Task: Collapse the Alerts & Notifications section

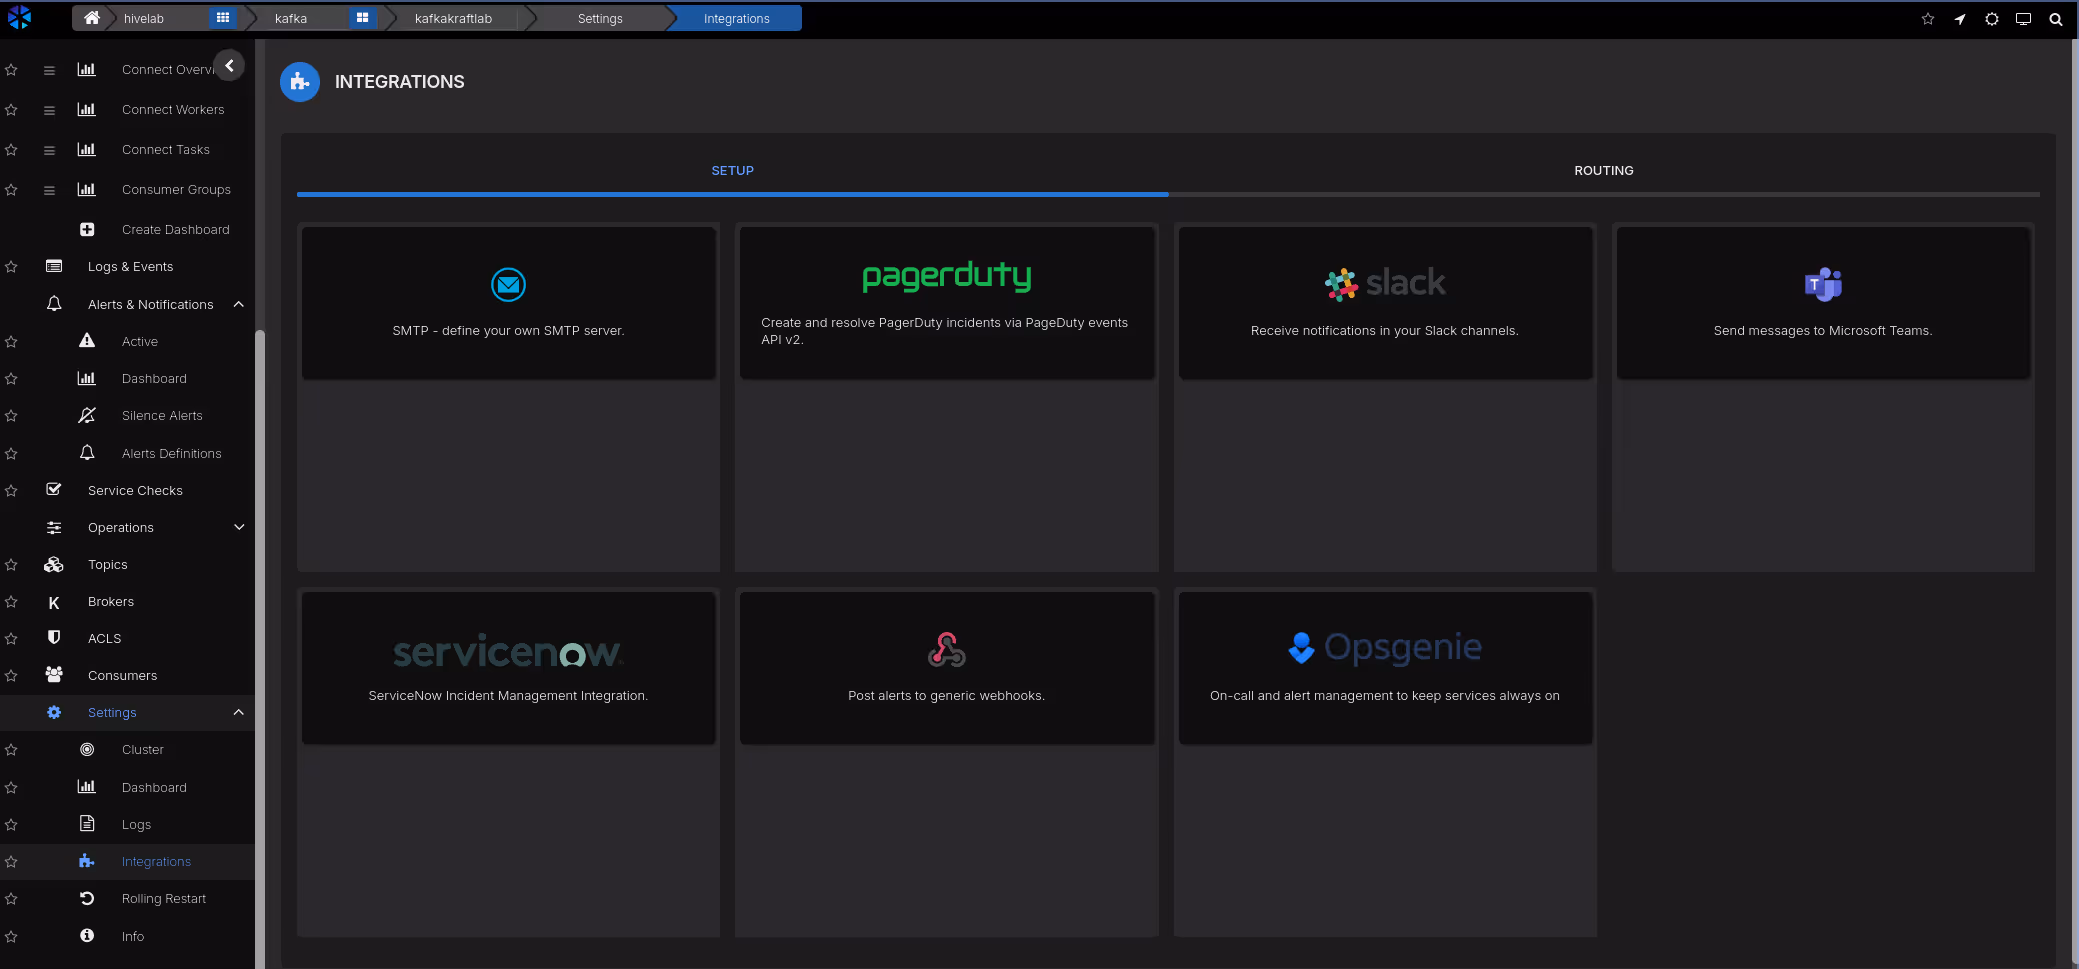Action: 239,304
